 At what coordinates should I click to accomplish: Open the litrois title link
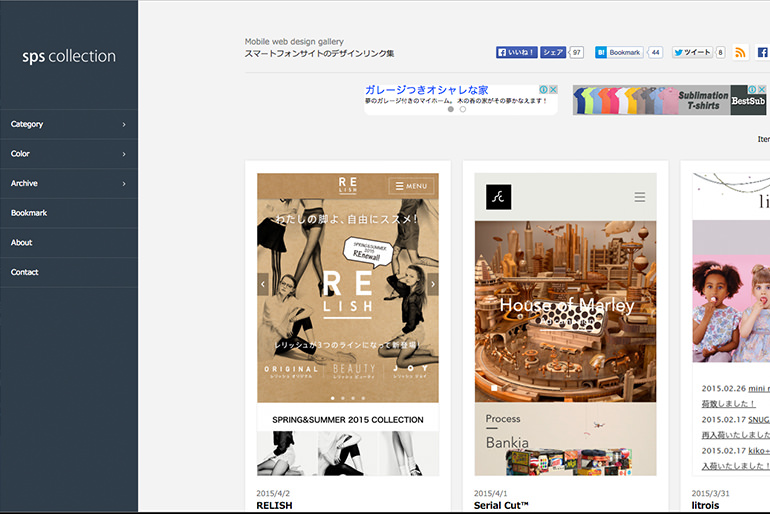pos(705,505)
